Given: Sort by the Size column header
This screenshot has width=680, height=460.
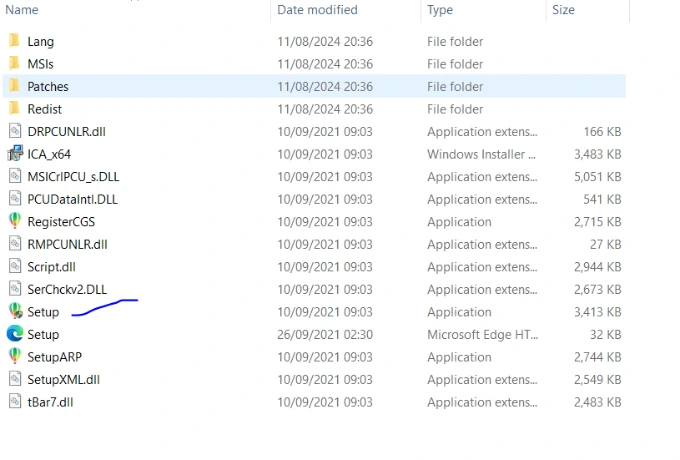Looking at the screenshot, I should click(x=563, y=10).
